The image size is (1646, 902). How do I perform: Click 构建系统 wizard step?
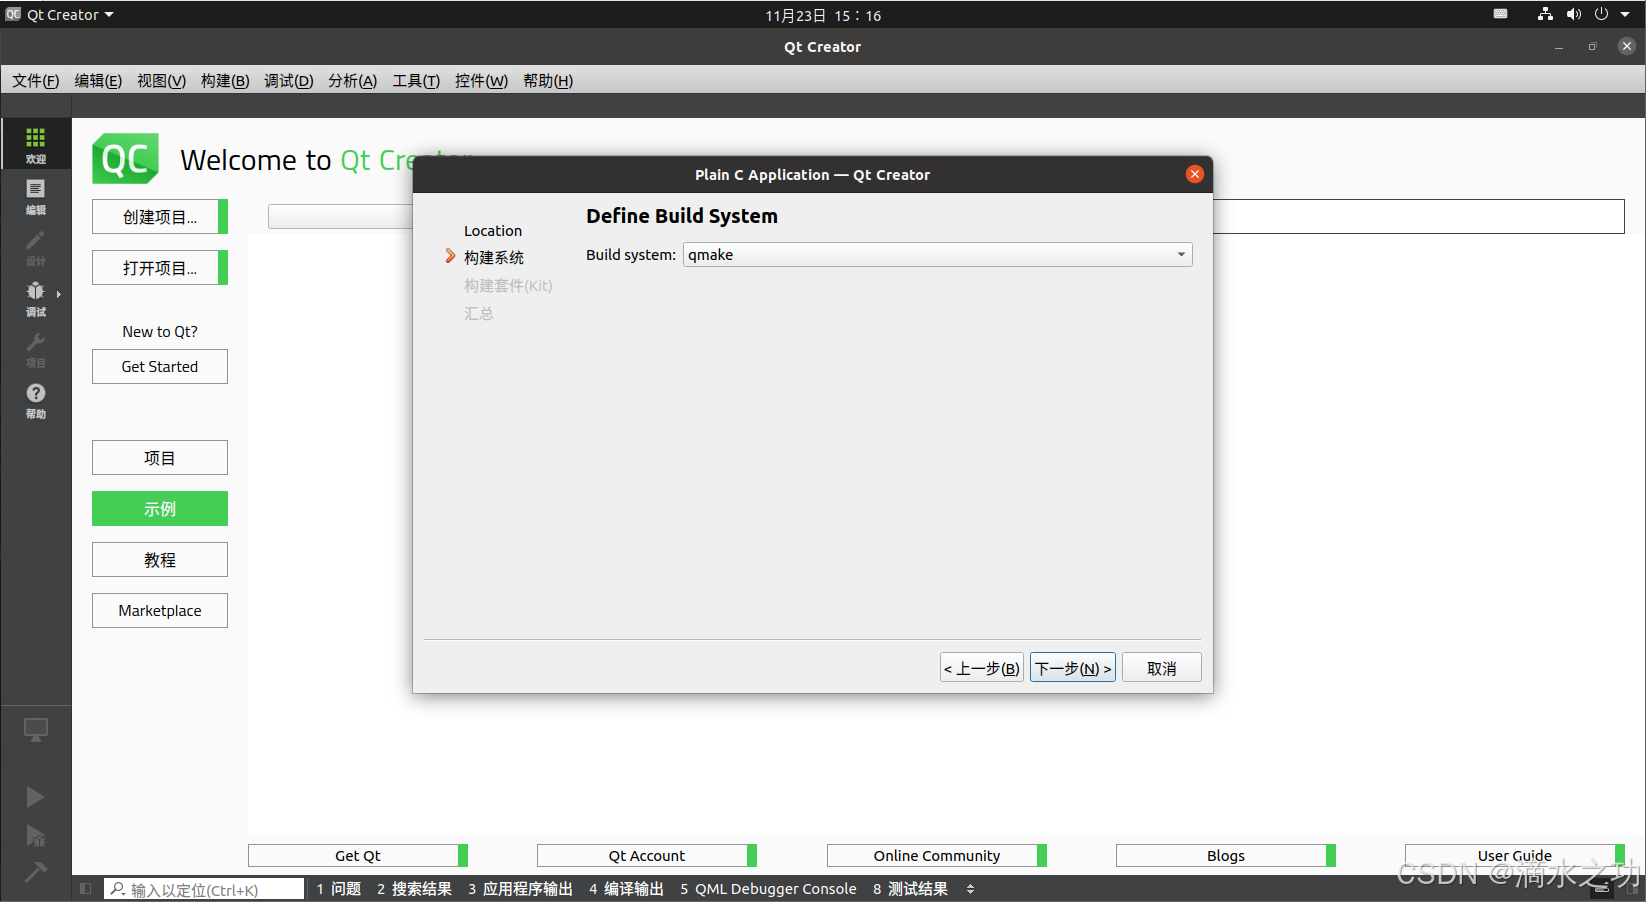(x=494, y=258)
